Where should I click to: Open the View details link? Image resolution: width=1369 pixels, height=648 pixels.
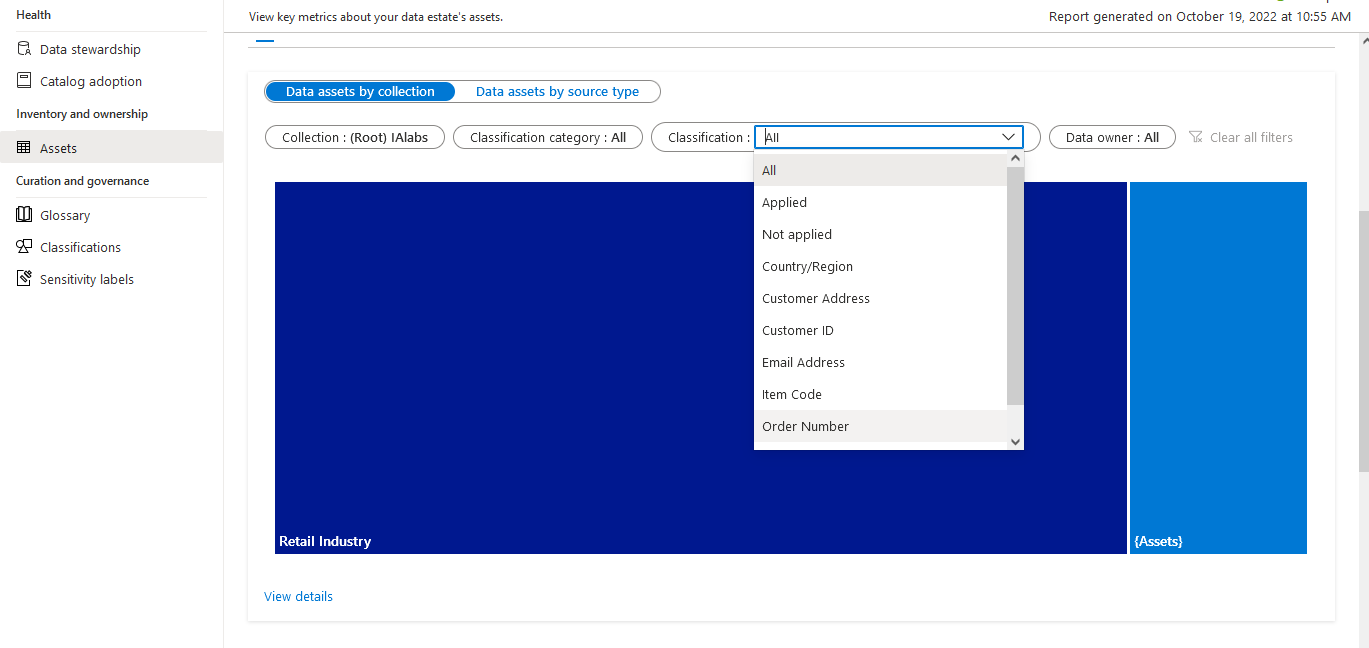point(298,596)
